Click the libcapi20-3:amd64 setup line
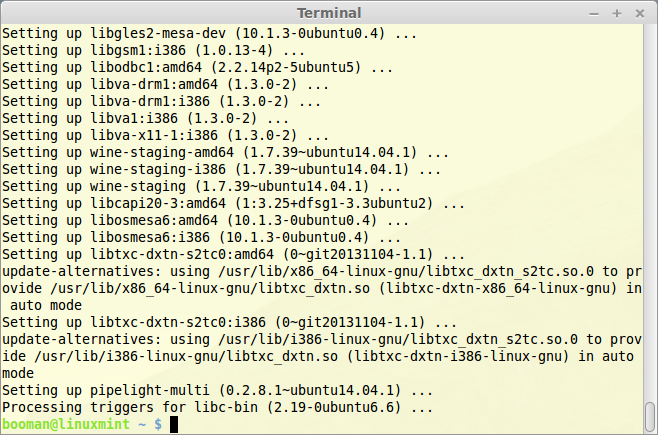 233,203
